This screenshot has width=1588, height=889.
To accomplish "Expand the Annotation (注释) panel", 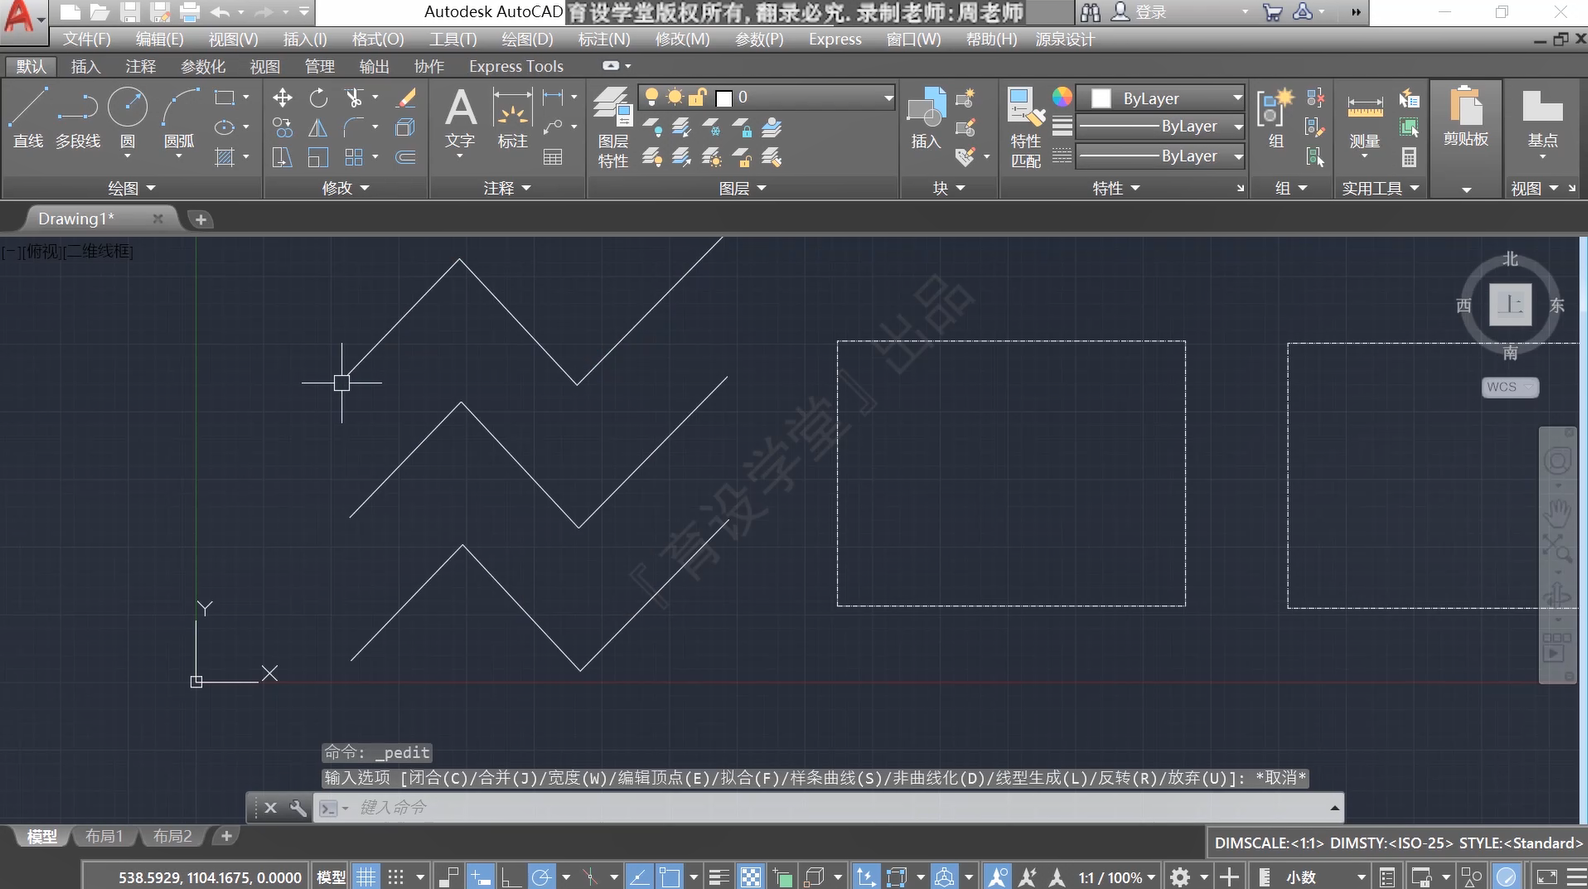I will [507, 188].
